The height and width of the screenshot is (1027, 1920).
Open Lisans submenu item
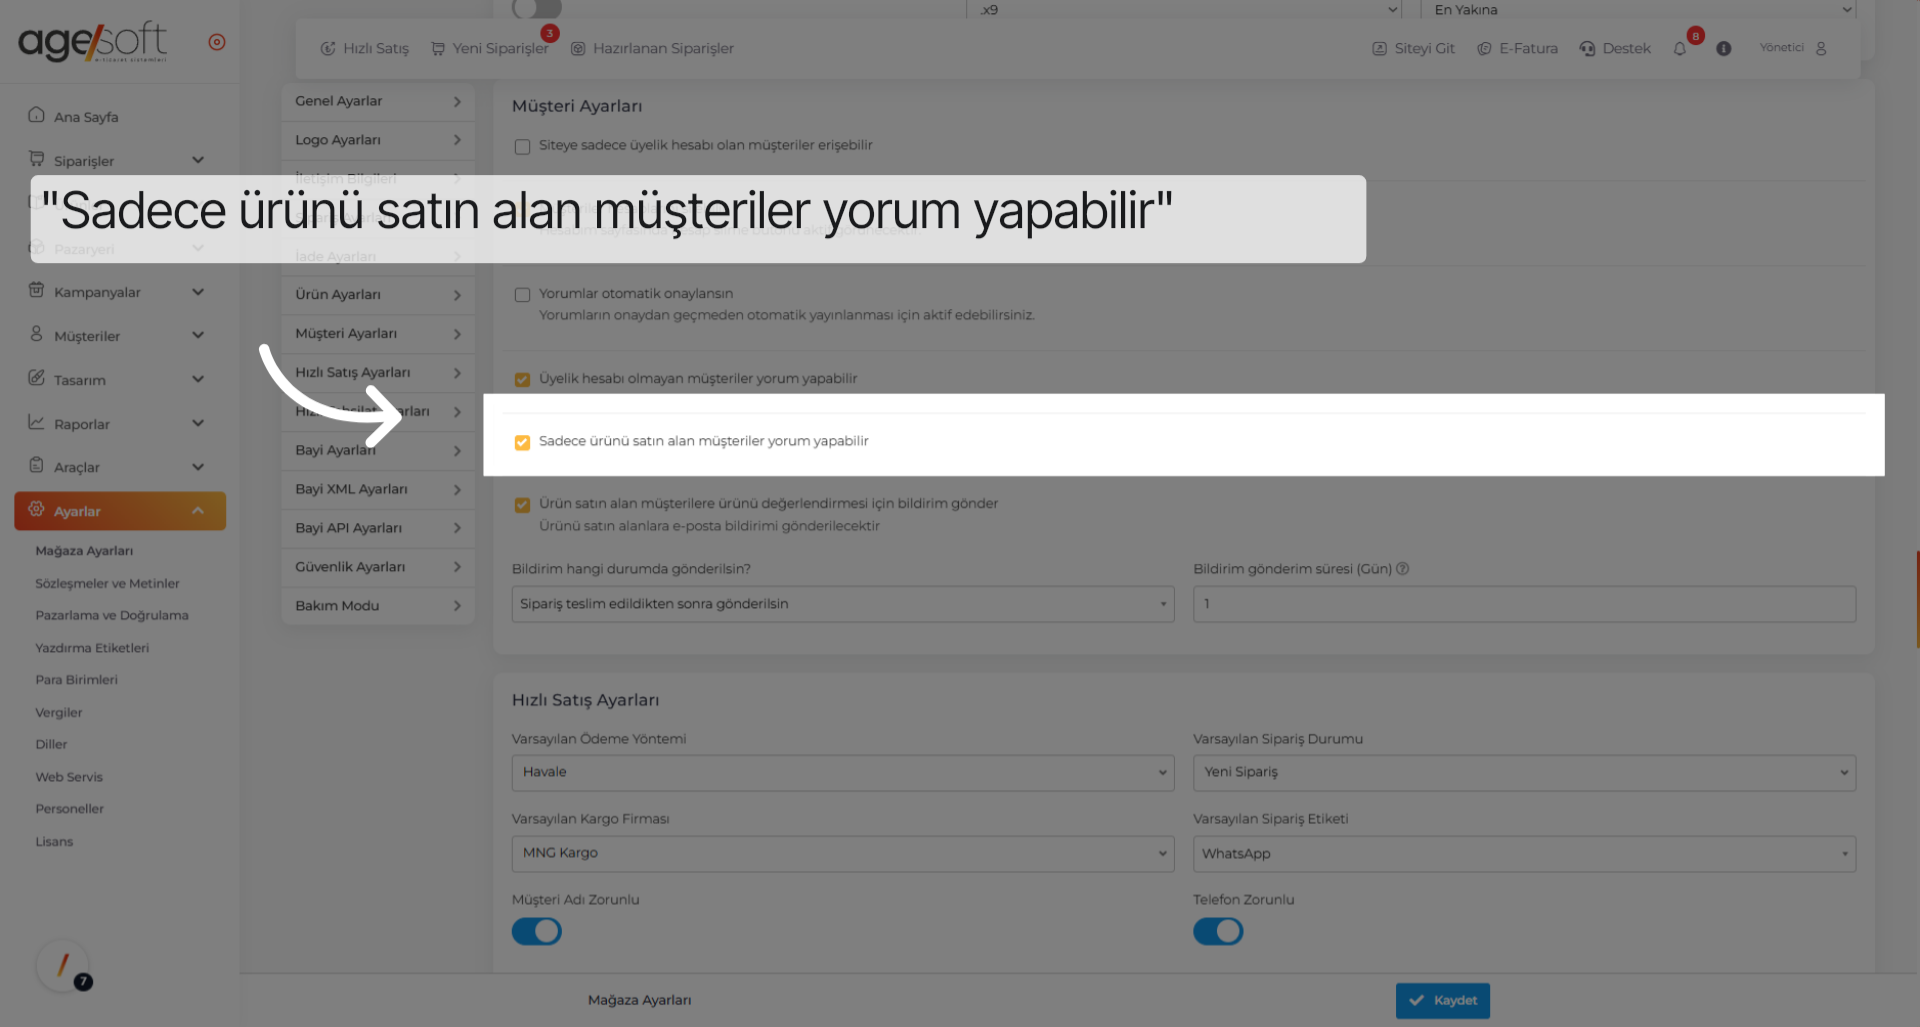(54, 842)
